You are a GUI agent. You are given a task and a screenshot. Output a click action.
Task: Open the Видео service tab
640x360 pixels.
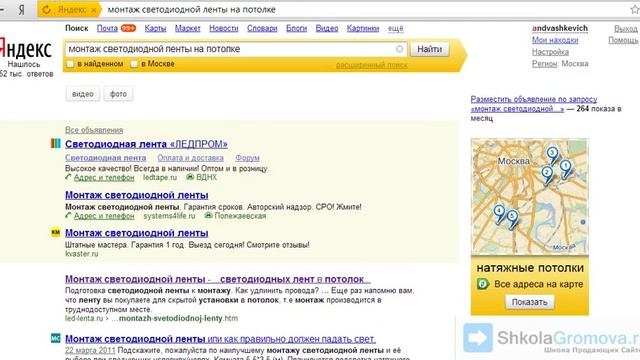pyautogui.click(x=327, y=28)
